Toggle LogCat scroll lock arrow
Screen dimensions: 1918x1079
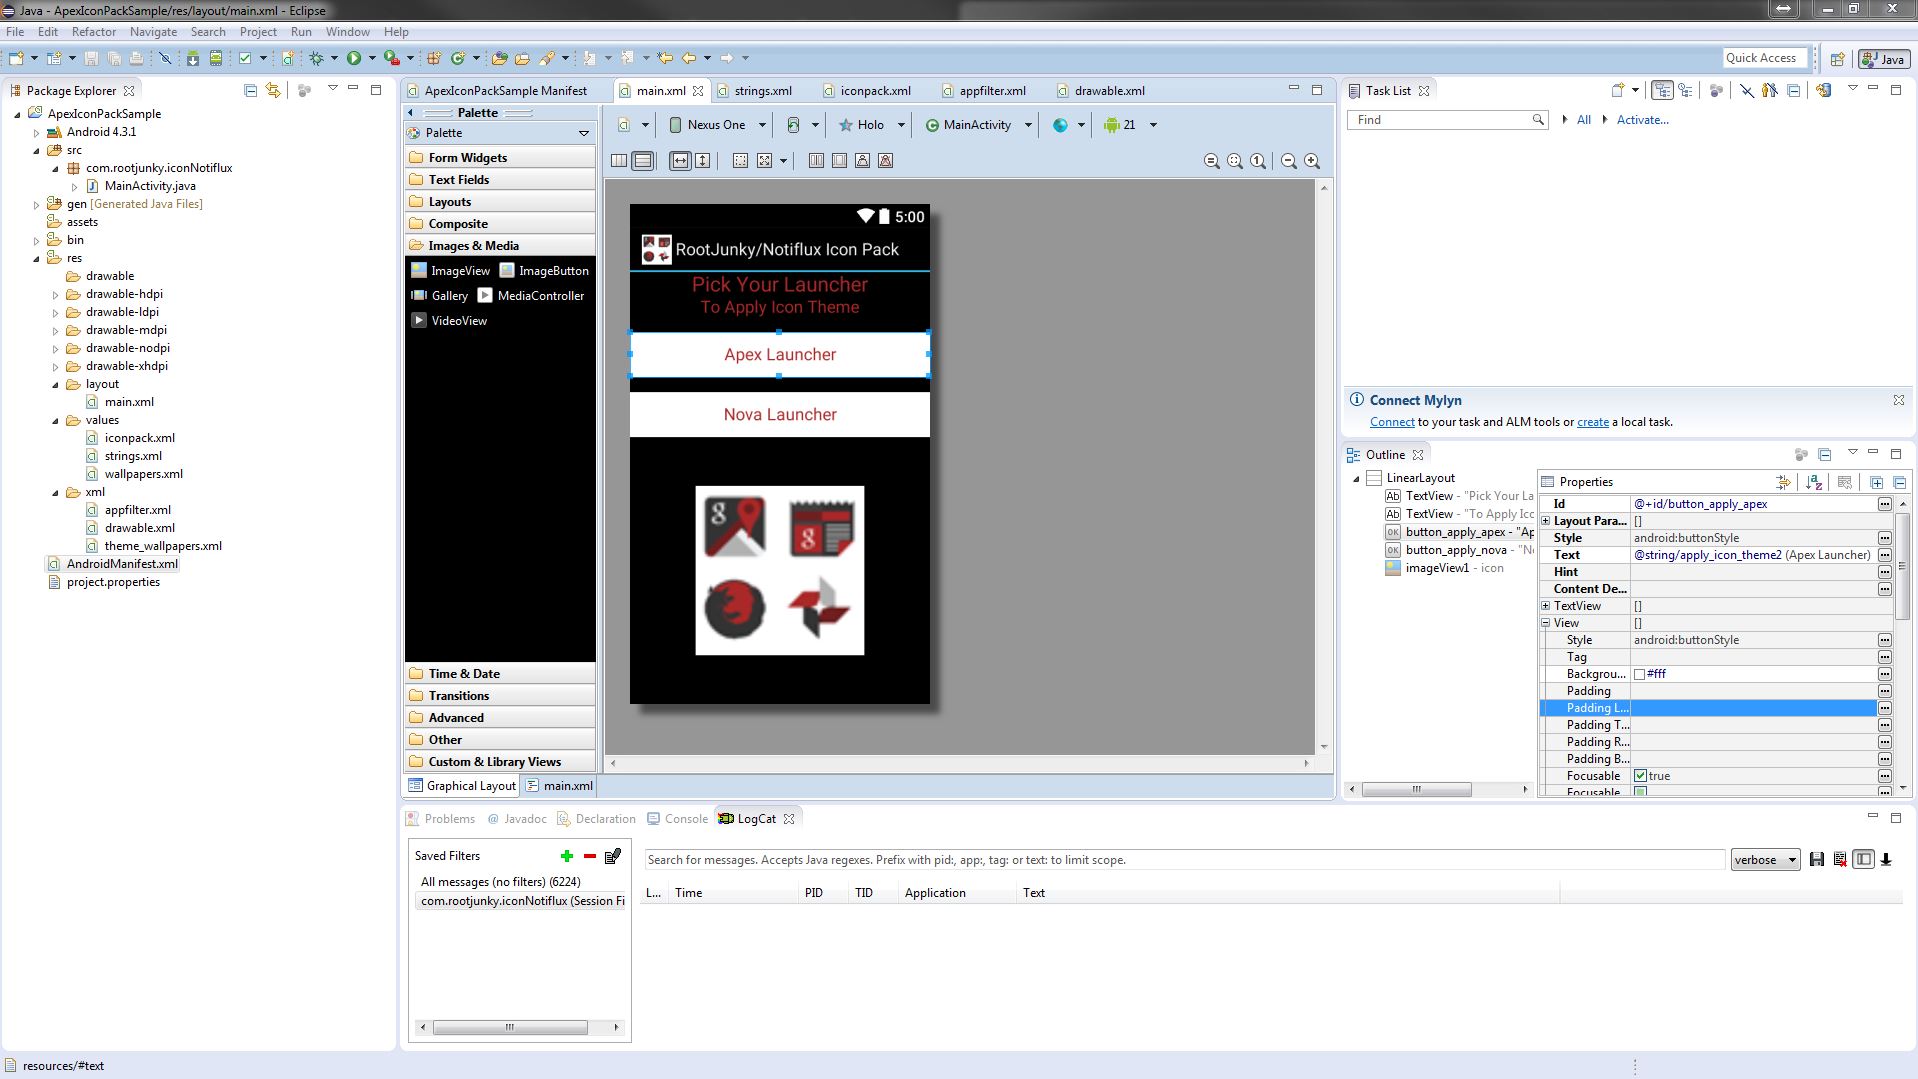click(x=1886, y=860)
